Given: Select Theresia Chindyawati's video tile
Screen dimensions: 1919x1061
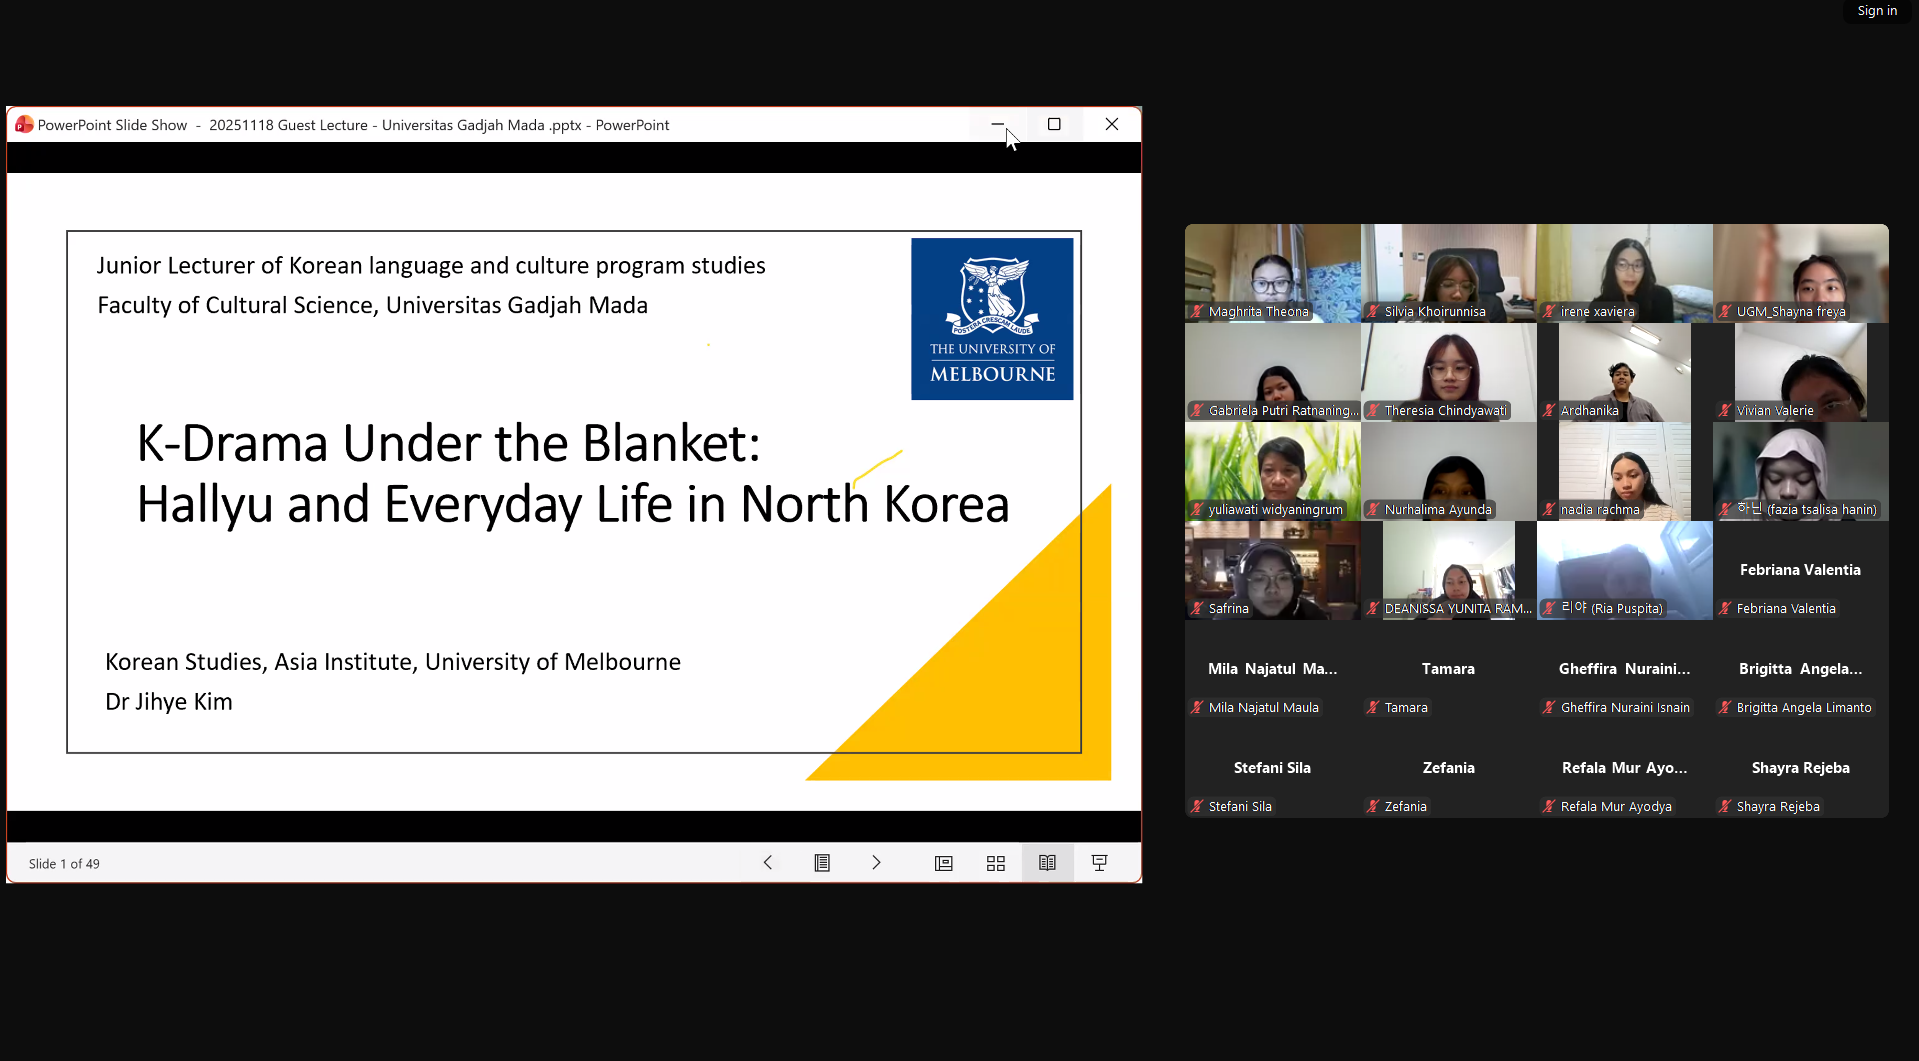Looking at the screenshot, I should tap(1448, 371).
